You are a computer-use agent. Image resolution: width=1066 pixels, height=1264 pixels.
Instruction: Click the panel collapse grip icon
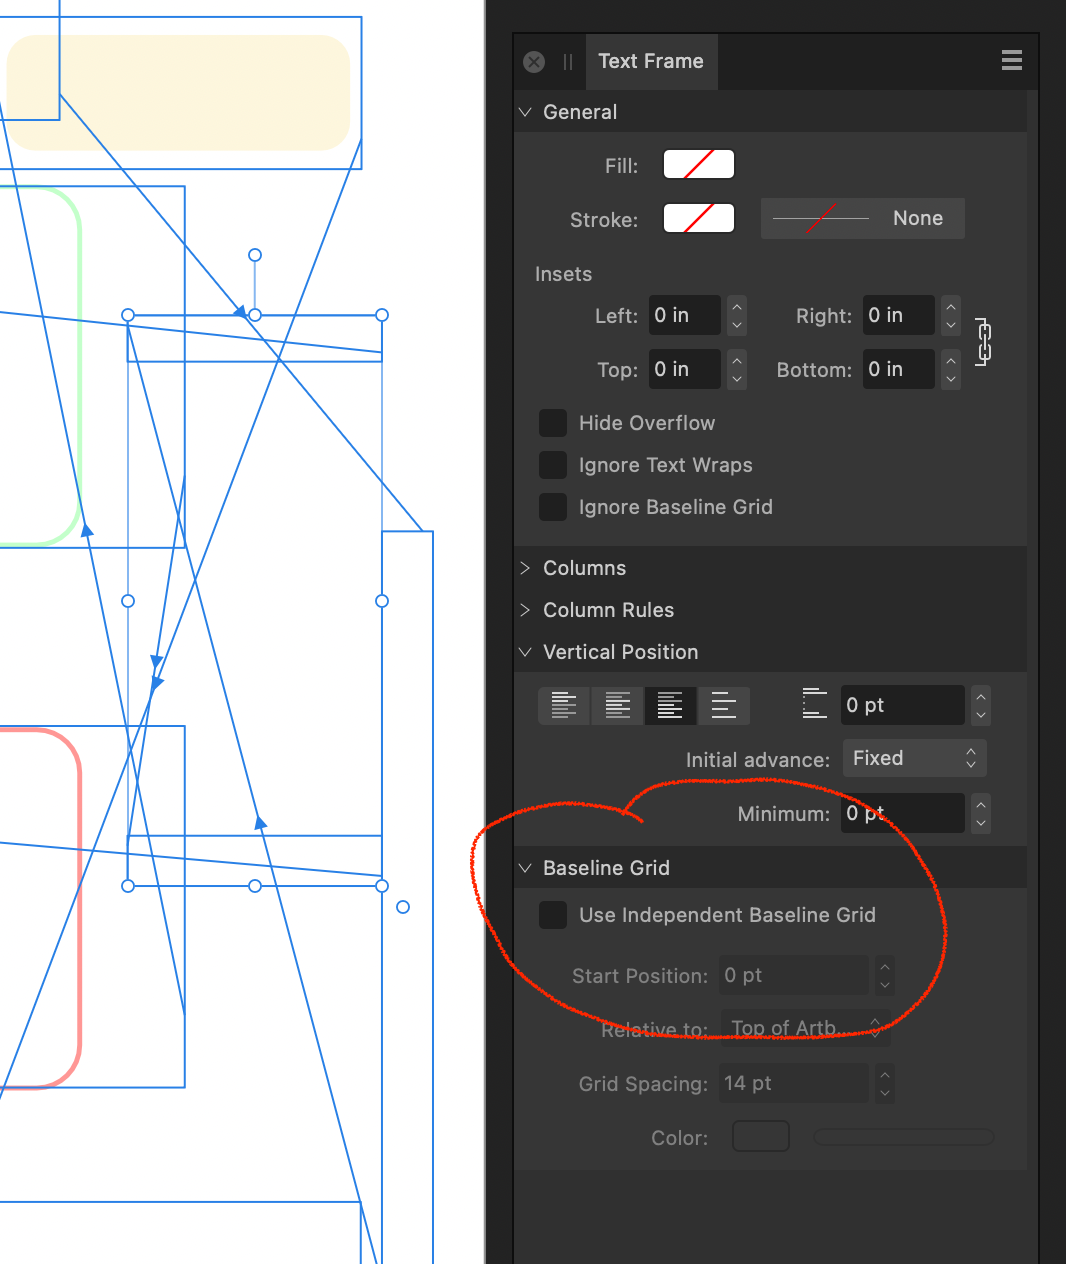568,62
